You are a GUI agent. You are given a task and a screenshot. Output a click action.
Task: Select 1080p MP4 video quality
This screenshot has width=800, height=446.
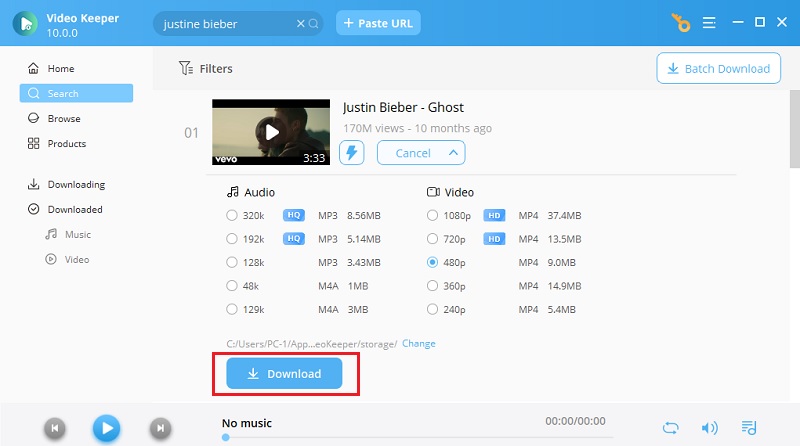(x=432, y=215)
